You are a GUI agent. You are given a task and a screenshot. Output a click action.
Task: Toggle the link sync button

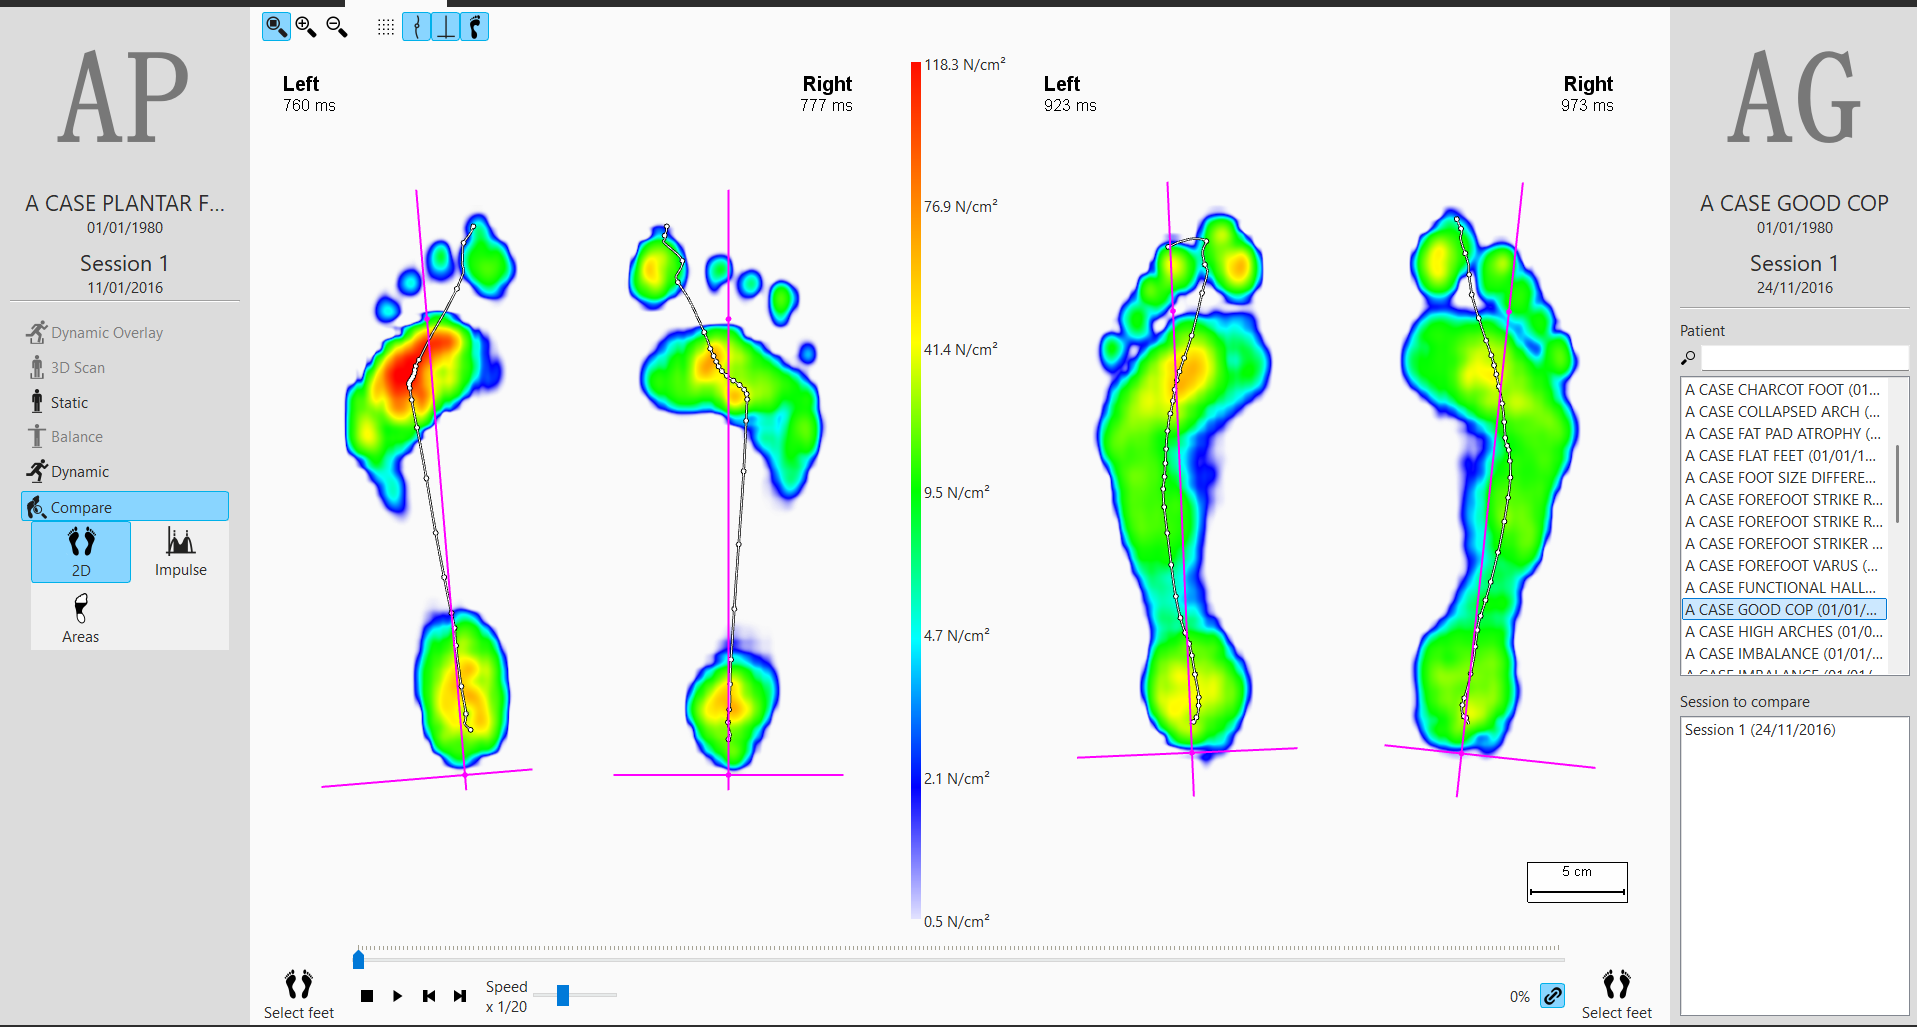tap(1552, 996)
